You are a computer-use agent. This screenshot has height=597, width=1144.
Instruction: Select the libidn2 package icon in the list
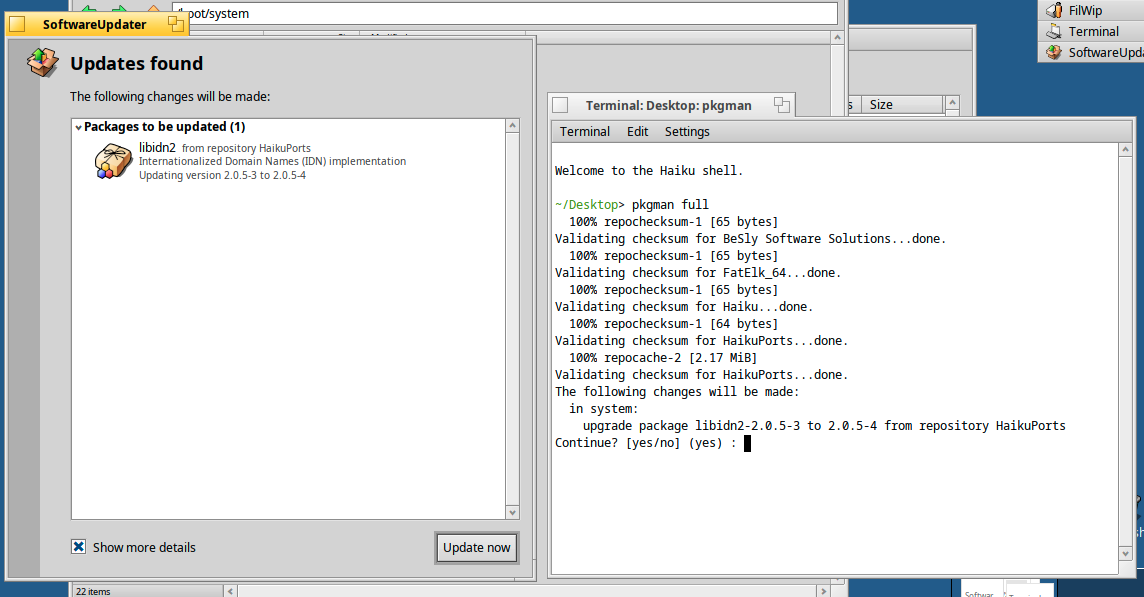113,161
